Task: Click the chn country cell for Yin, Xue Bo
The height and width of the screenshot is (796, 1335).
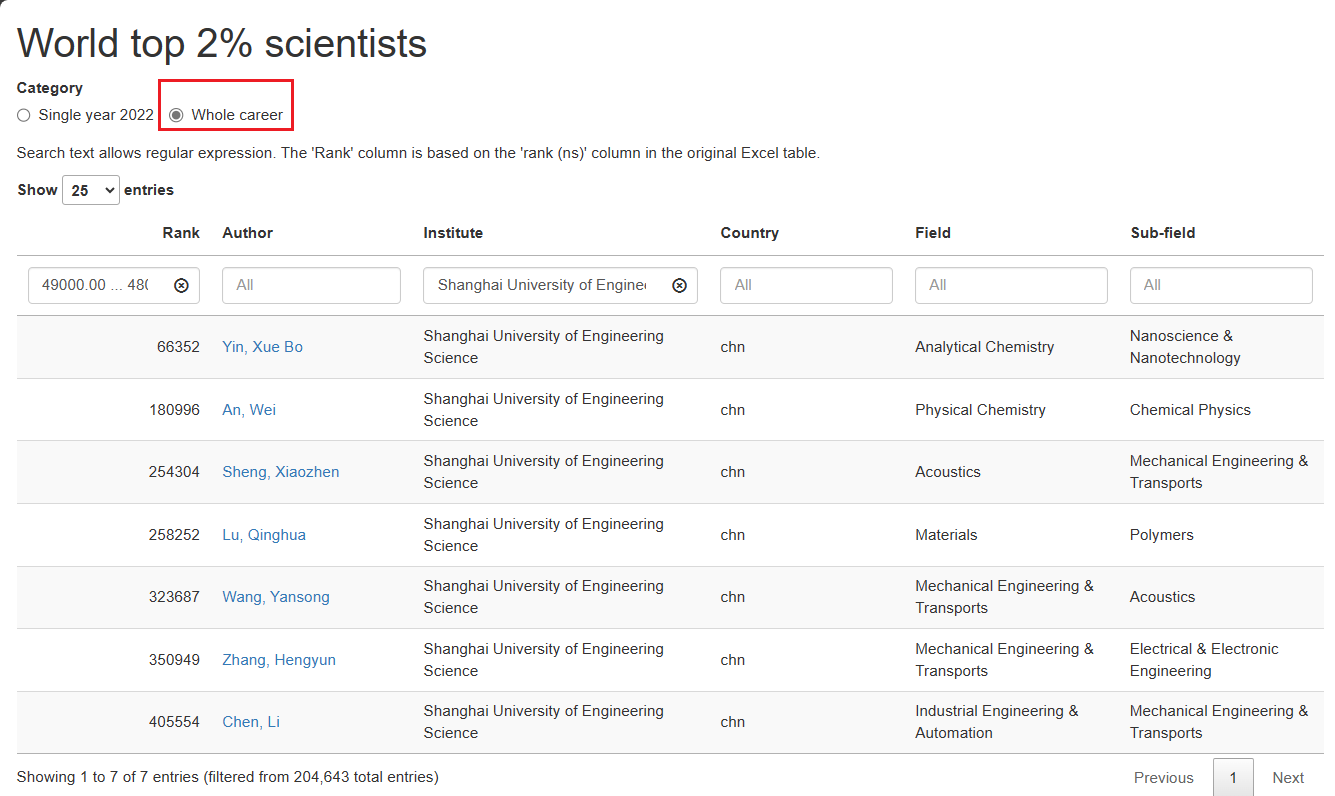Action: [733, 347]
